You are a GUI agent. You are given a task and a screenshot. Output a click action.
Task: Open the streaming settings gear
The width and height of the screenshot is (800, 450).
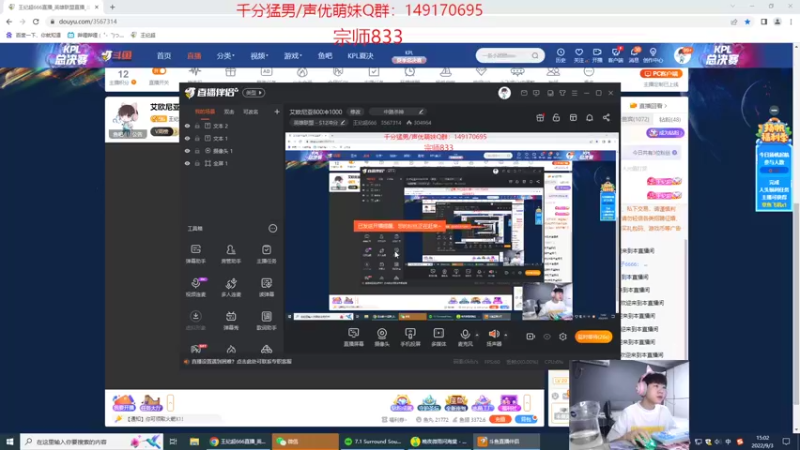pyautogui.click(x=563, y=337)
